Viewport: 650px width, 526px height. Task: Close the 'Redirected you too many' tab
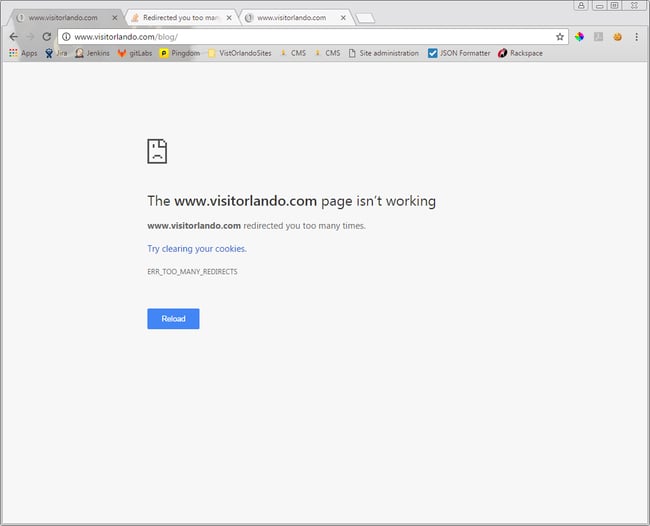pos(229,18)
